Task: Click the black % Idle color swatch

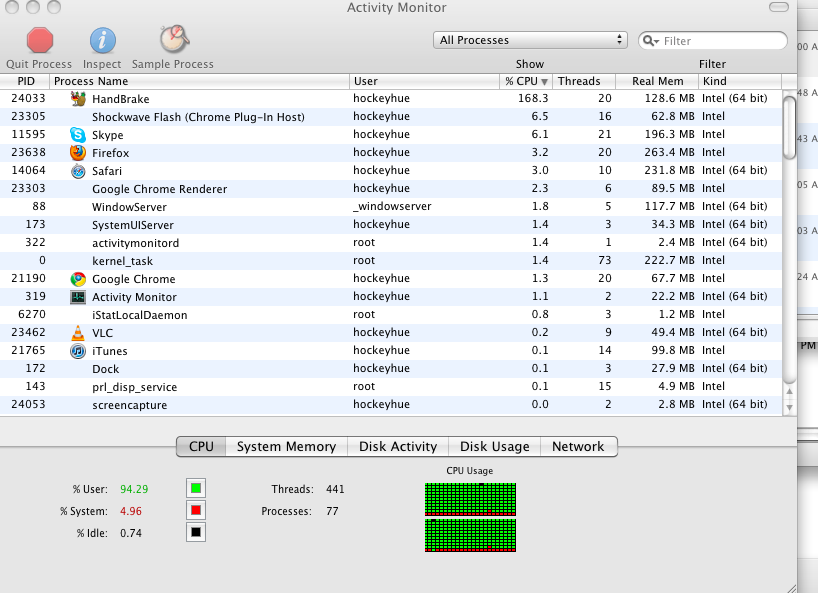Action: click(x=196, y=532)
